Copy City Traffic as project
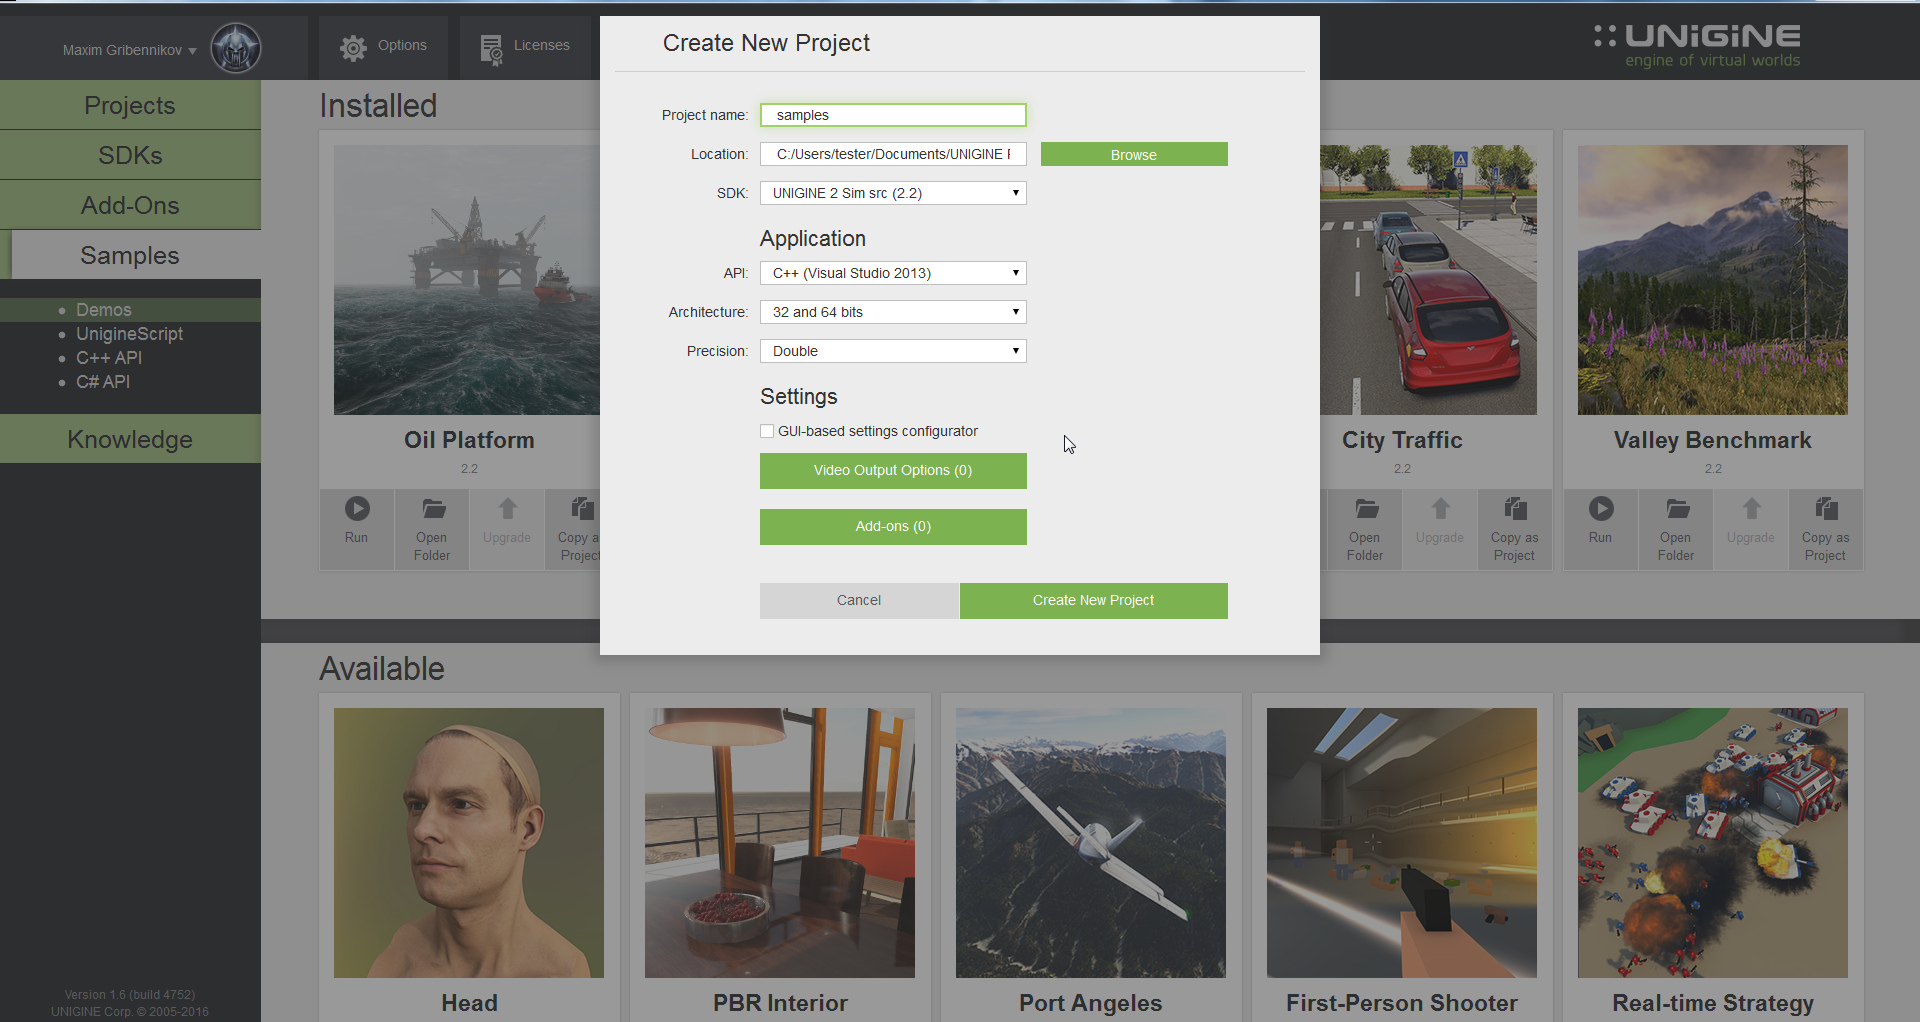 [x=1515, y=530]
